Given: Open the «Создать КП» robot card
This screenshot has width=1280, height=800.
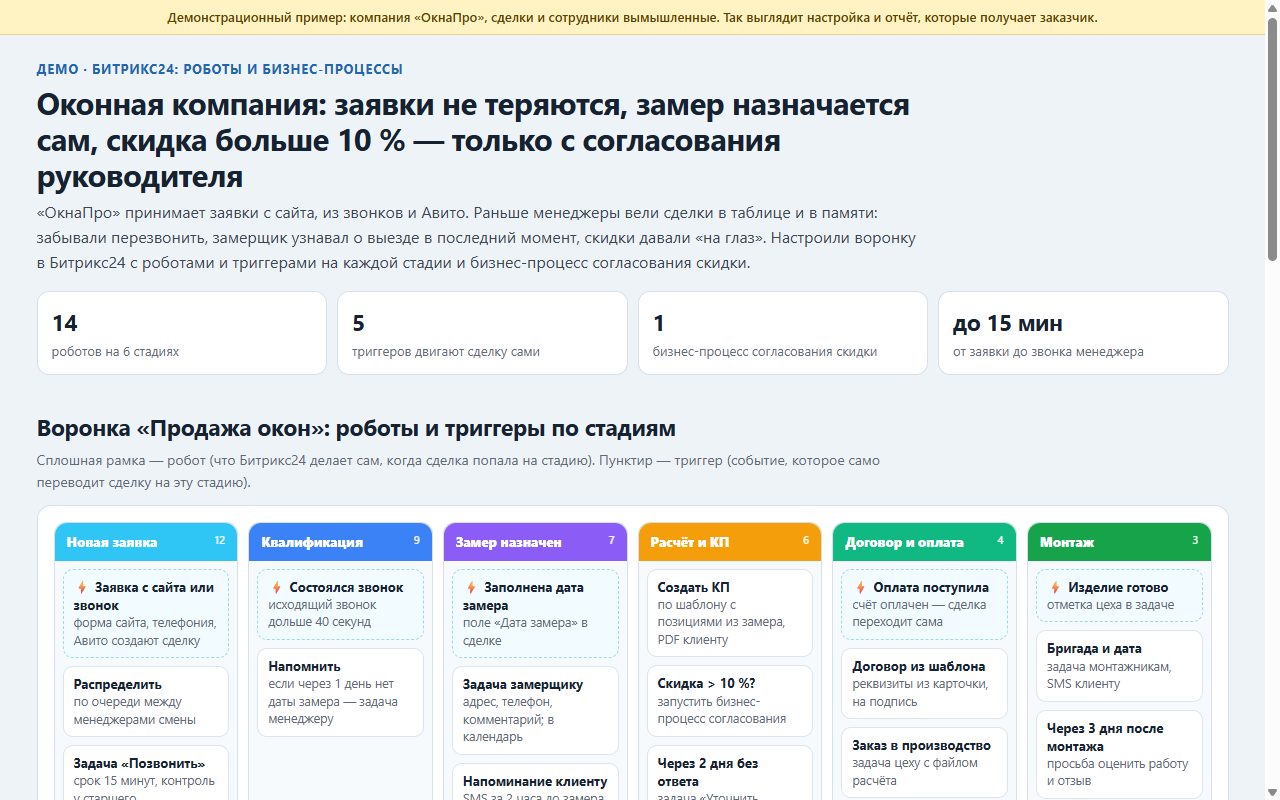Looking at the screenshot, I should 730,613.
